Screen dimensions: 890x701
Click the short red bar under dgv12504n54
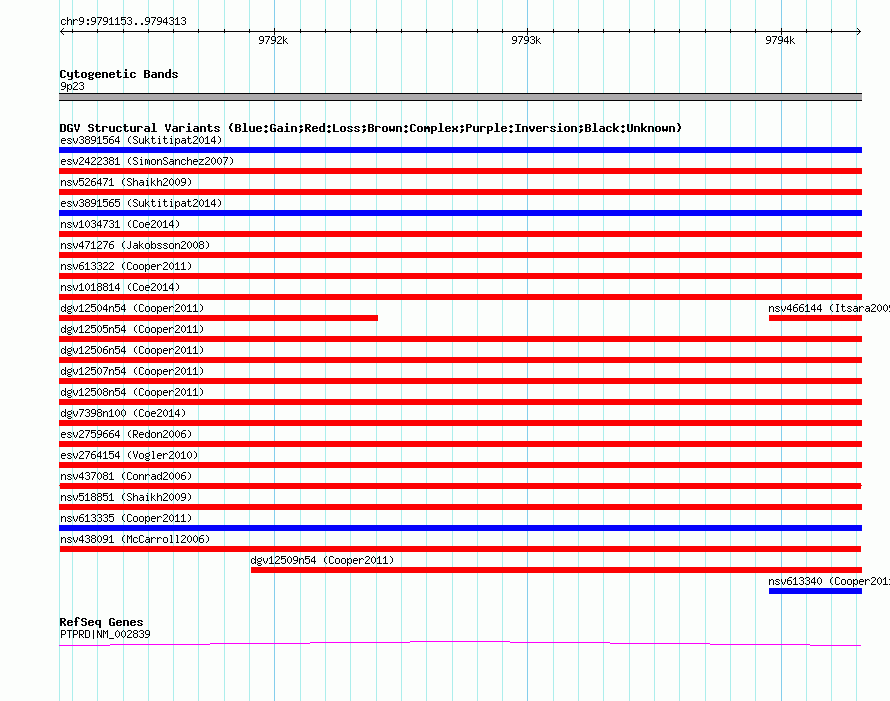tap(219, 318)
